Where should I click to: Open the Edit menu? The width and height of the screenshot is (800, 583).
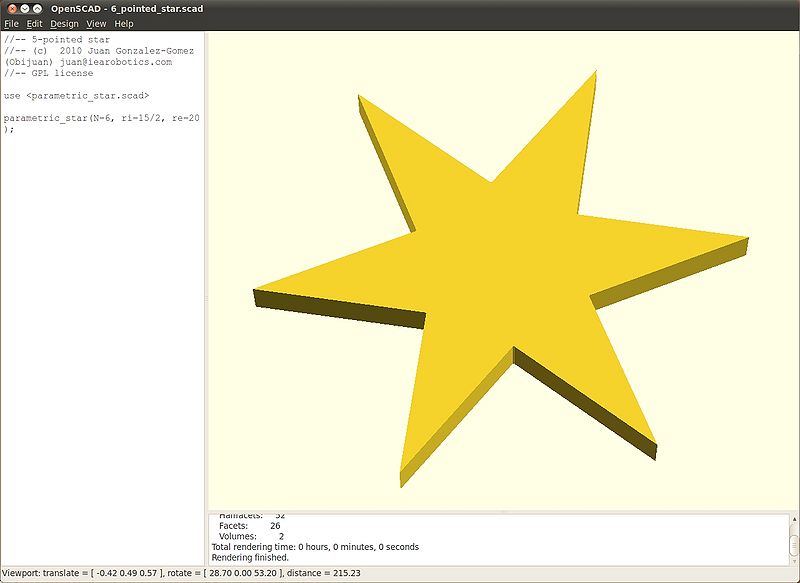34,23
